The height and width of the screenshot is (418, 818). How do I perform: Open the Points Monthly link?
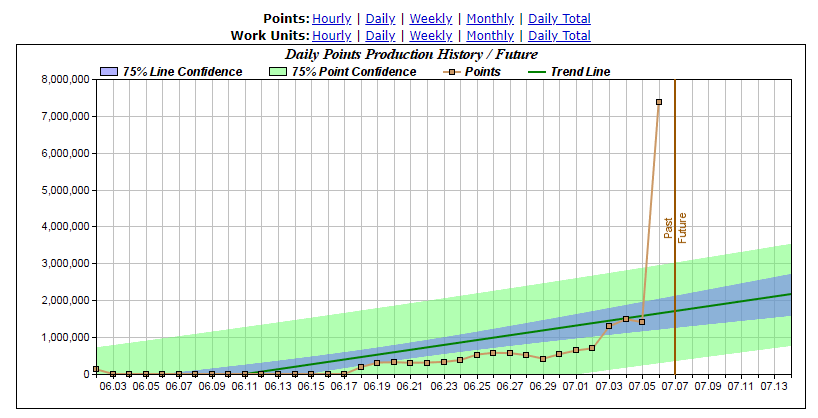(490, 19)
